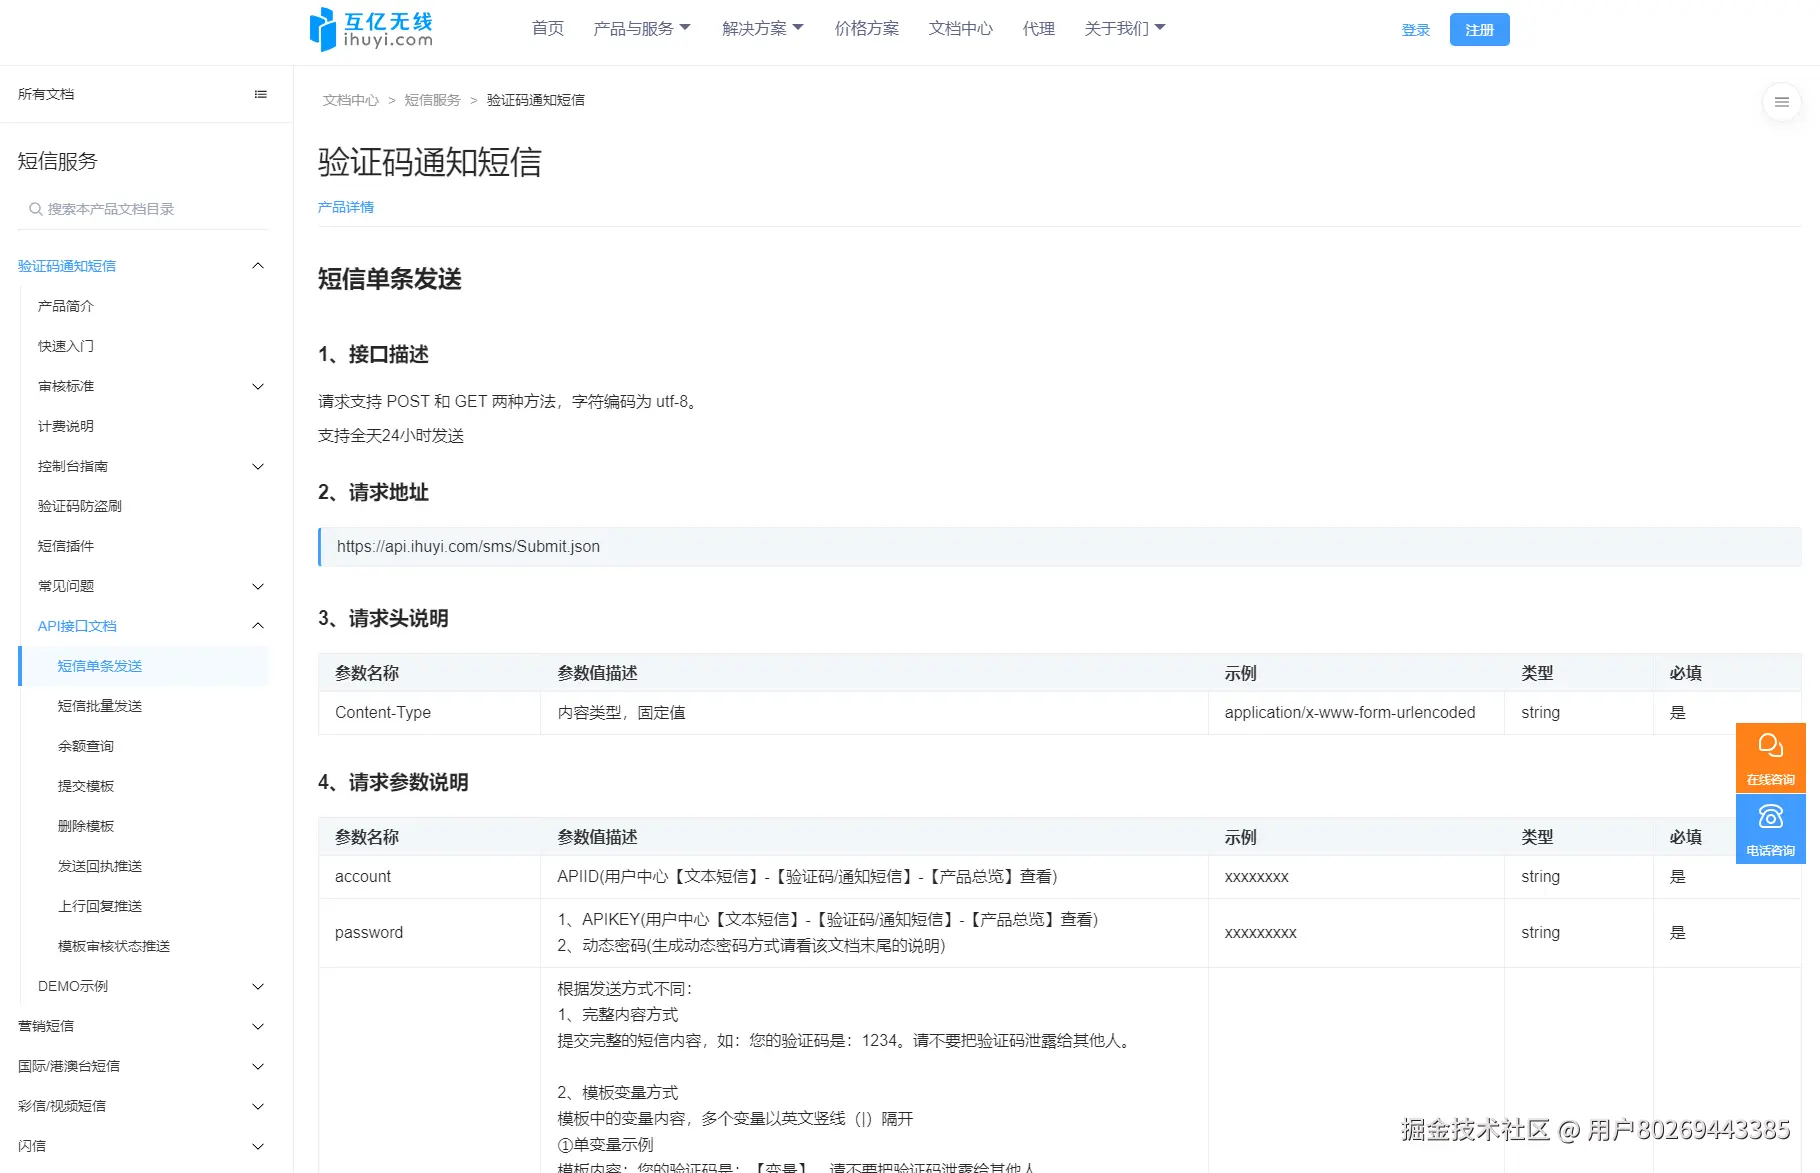
Task: Expand the DEMO示例 chevron
Action: (258, 986)
